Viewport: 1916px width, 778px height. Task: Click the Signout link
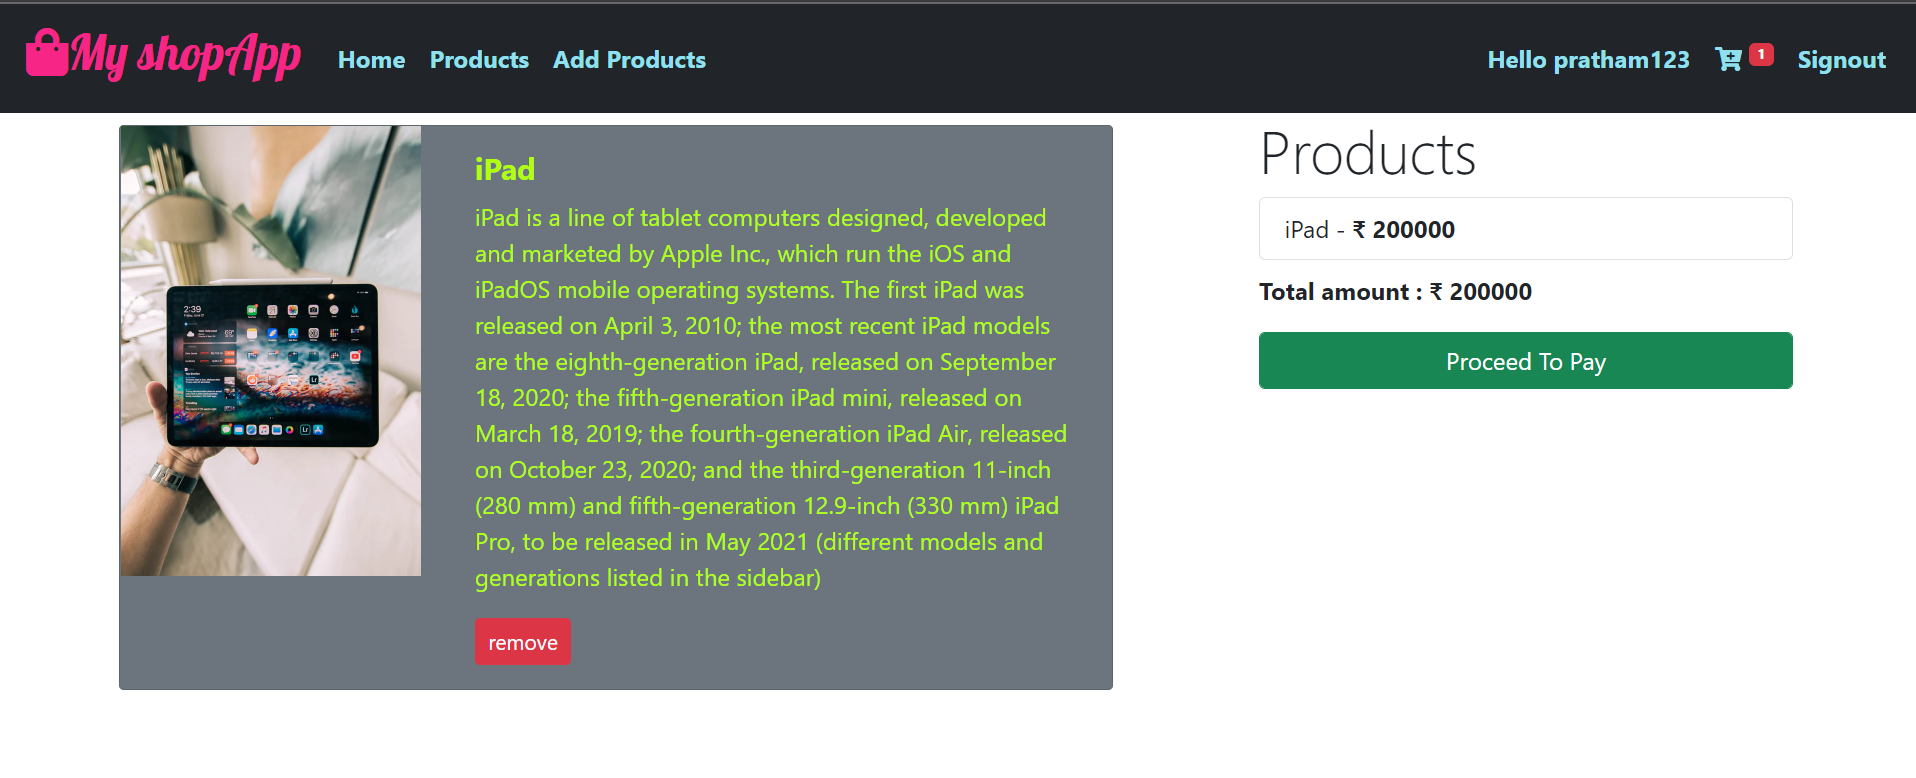(x=1841, y=60)
